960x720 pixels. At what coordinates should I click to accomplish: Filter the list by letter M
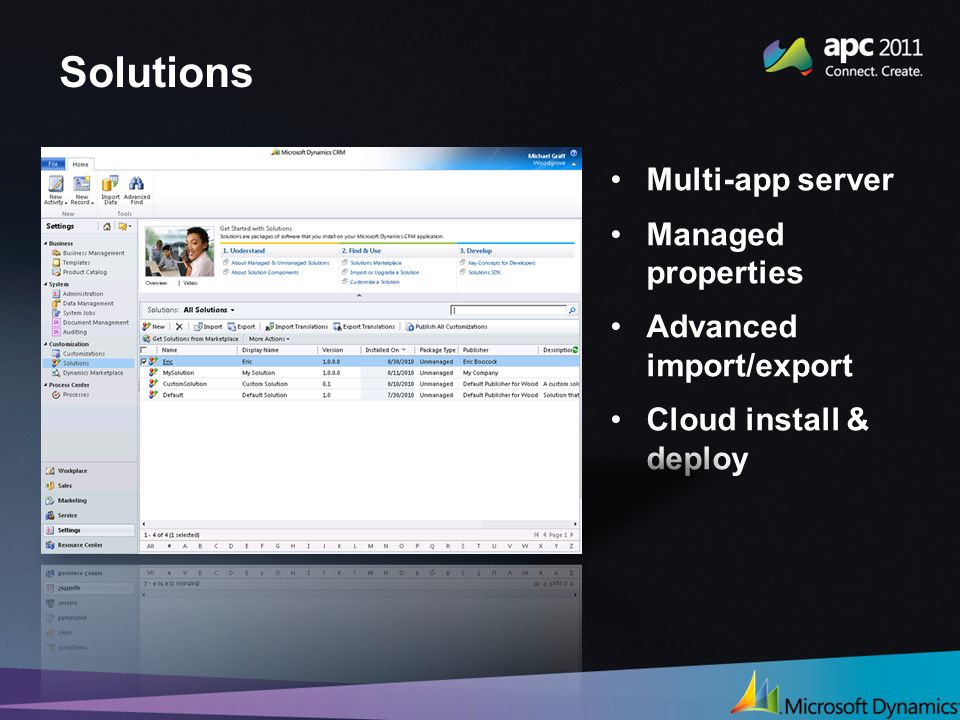[x=370, y=546]
